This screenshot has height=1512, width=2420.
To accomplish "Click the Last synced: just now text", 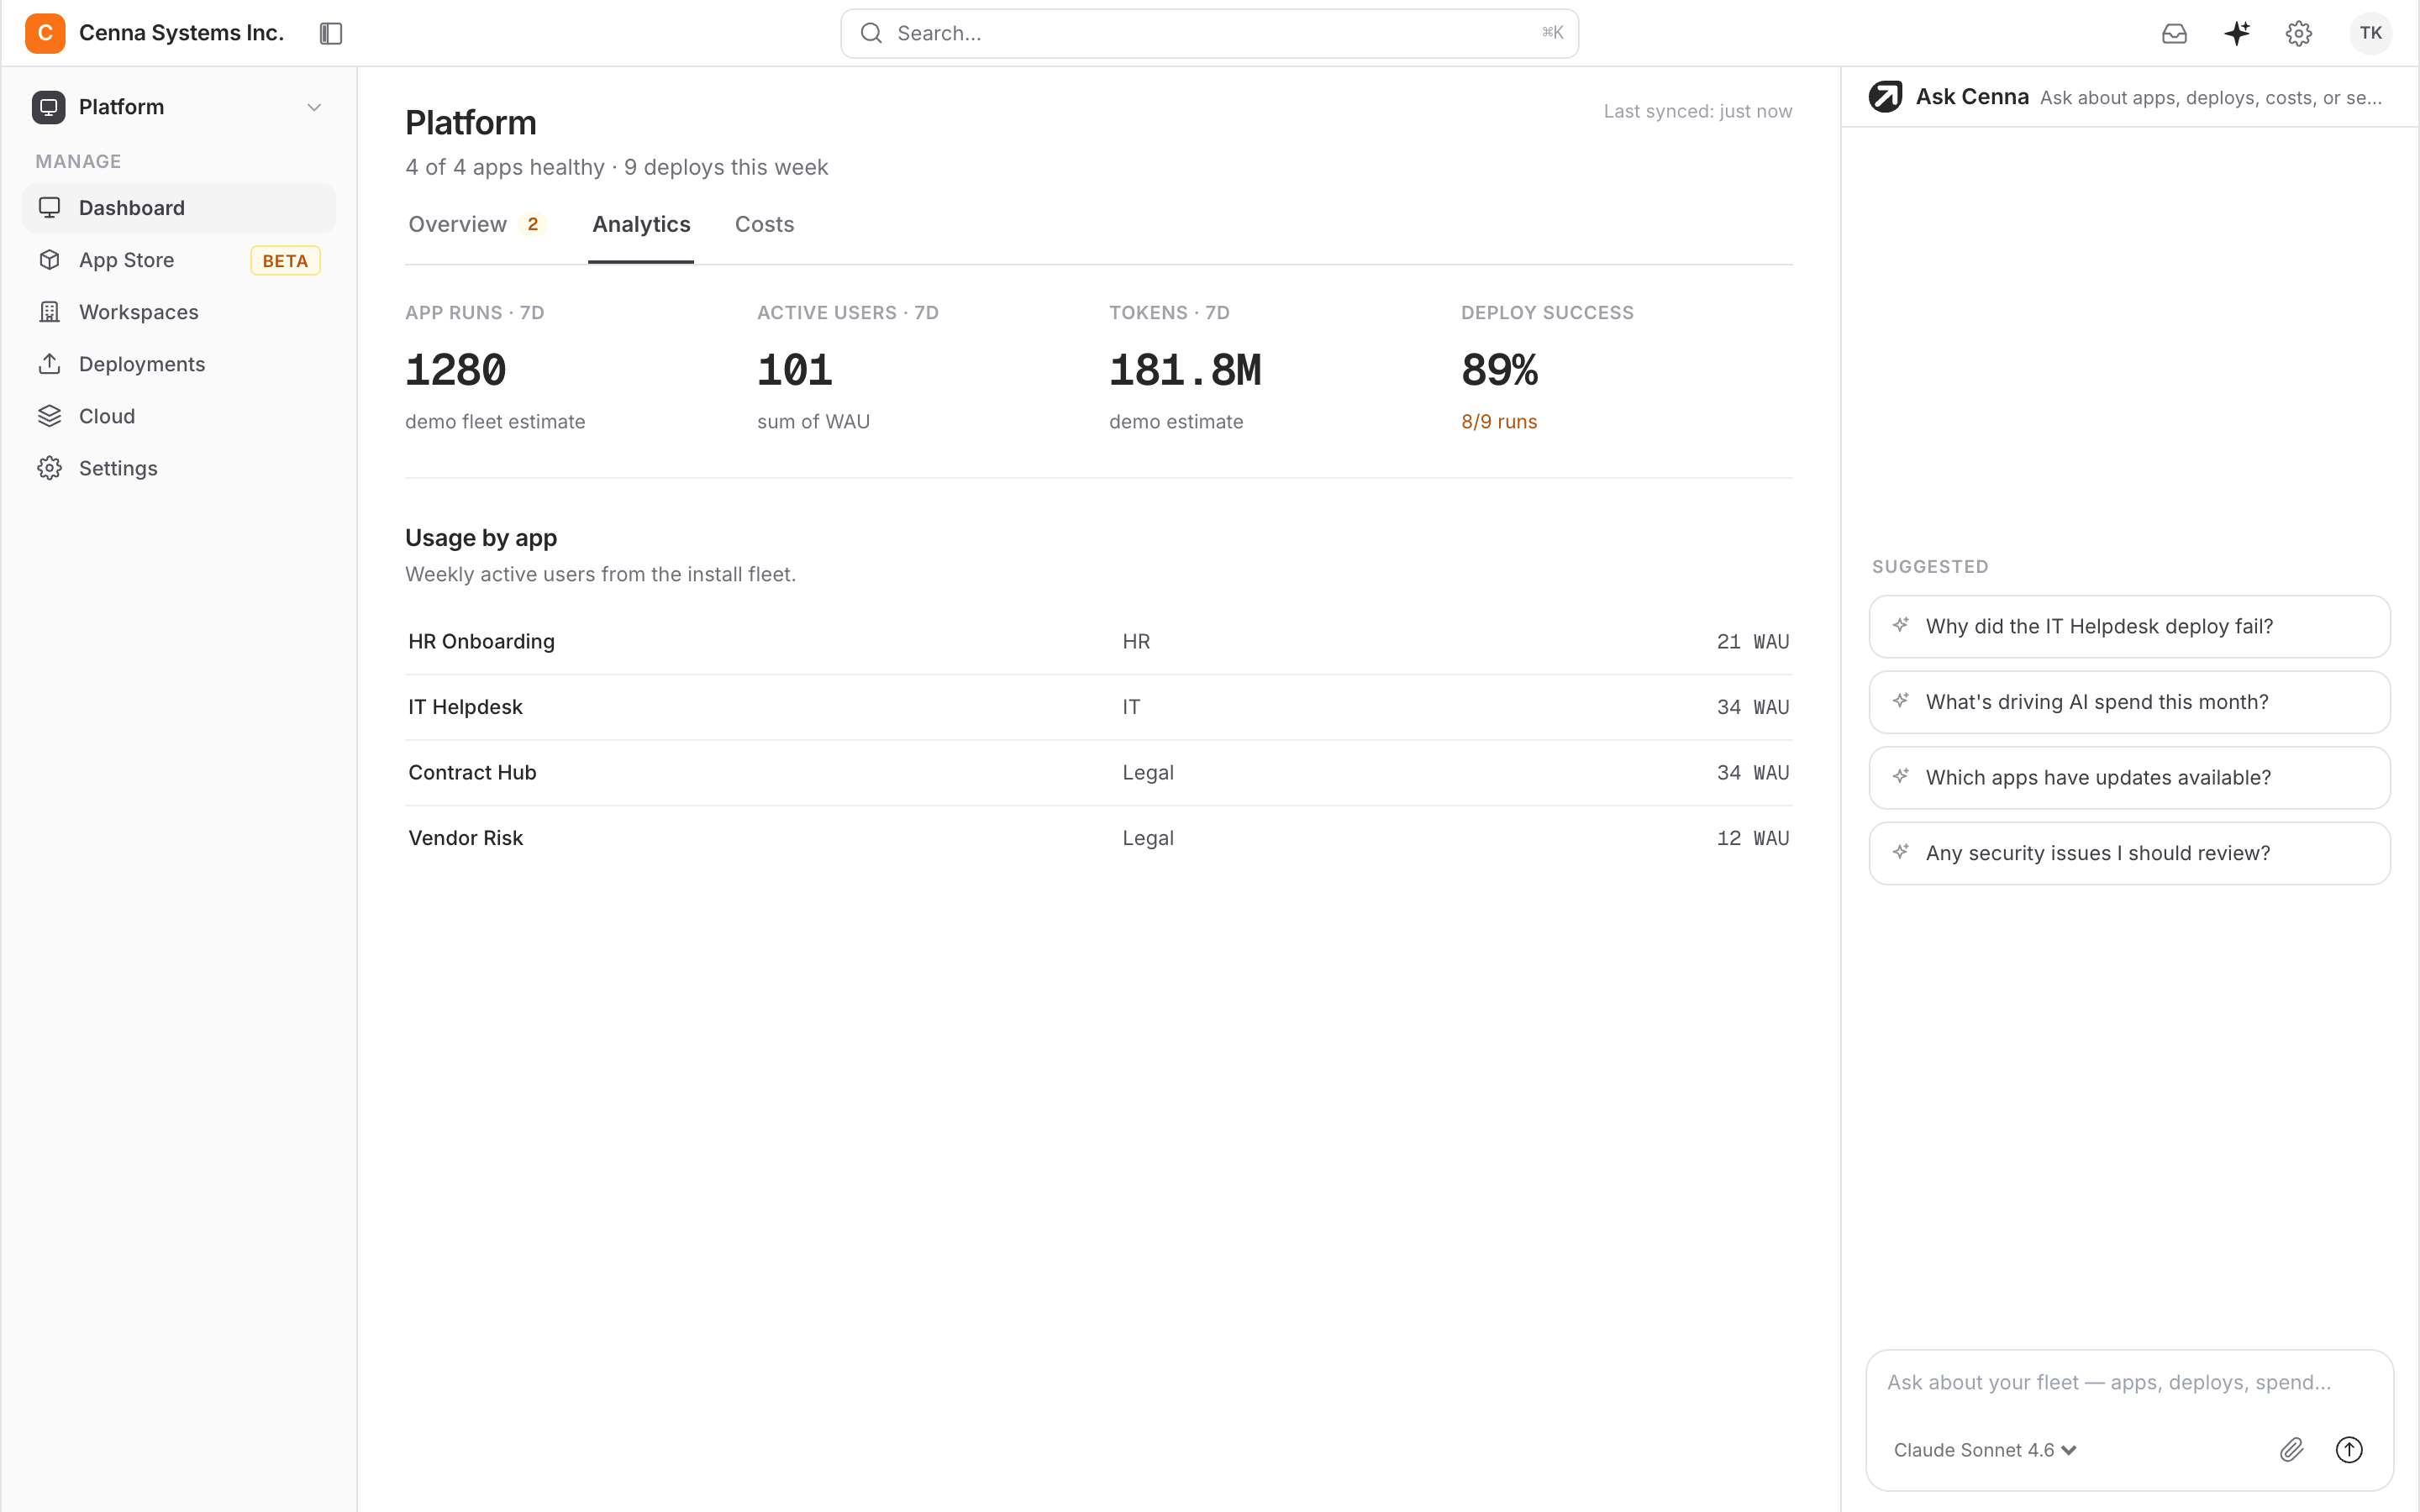I will tap(1697, 111).
